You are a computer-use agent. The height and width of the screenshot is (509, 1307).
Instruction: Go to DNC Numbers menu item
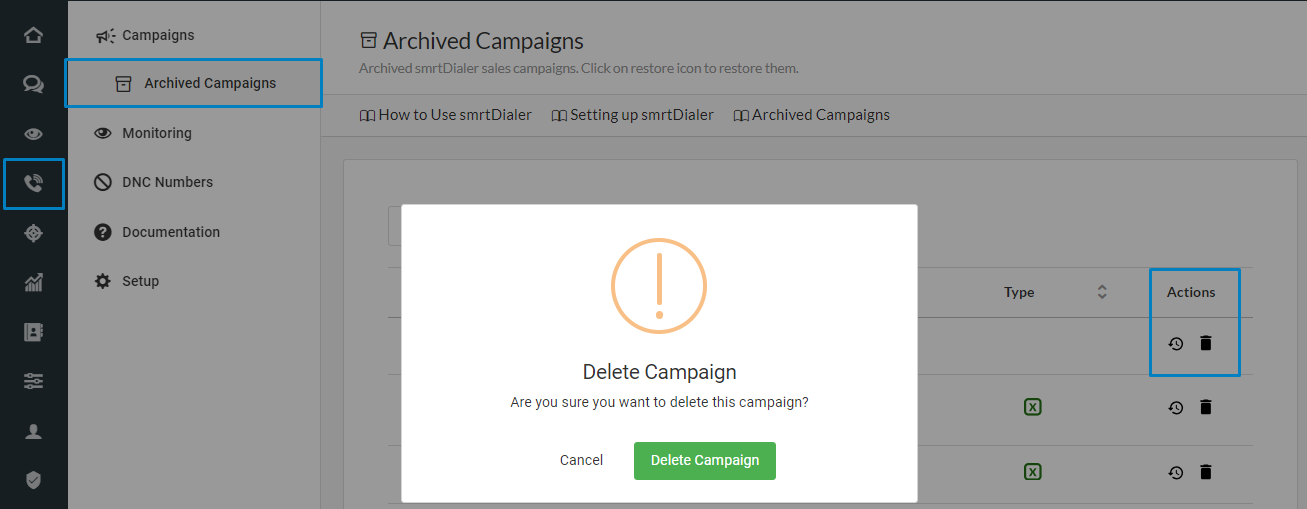click(x=167, y=182)
